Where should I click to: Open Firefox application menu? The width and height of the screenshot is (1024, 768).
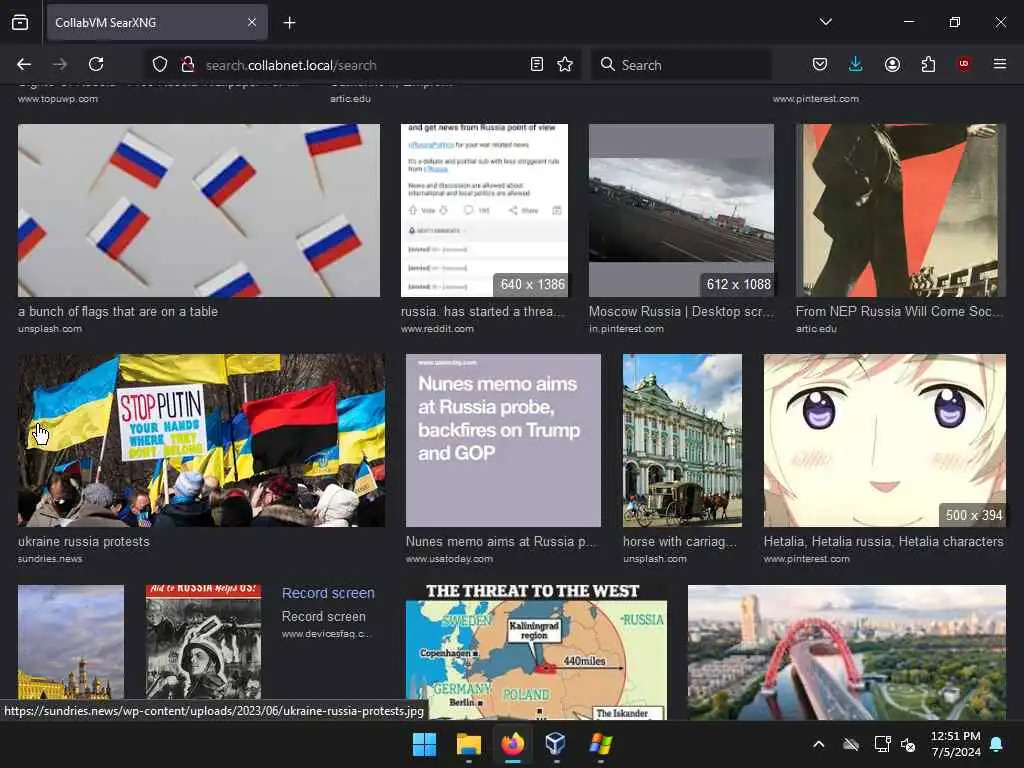click(x=999, y=64)
